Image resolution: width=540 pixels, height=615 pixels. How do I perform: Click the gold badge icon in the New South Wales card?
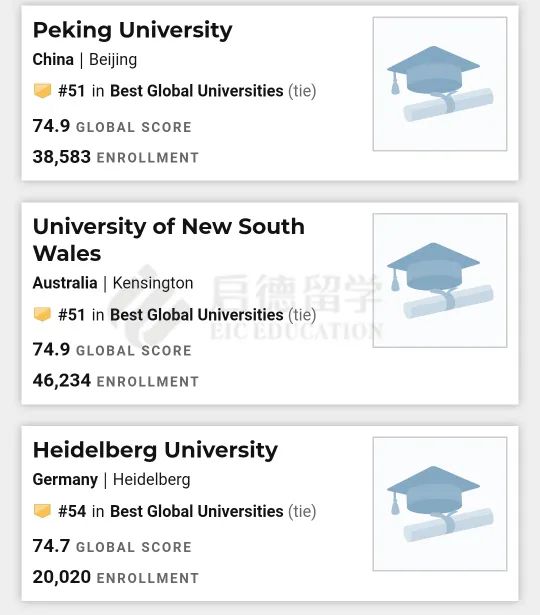tap(42, 315)
